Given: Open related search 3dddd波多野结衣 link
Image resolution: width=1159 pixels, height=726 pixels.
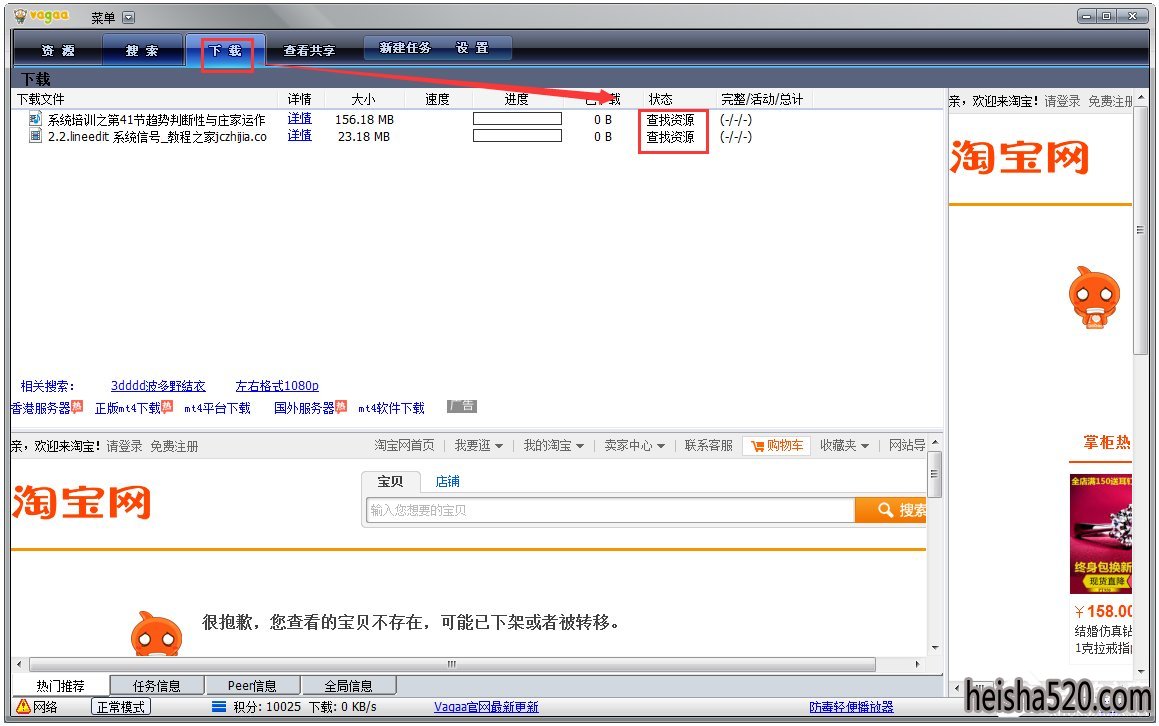Looking at the screenshot, I should point(158,386).
